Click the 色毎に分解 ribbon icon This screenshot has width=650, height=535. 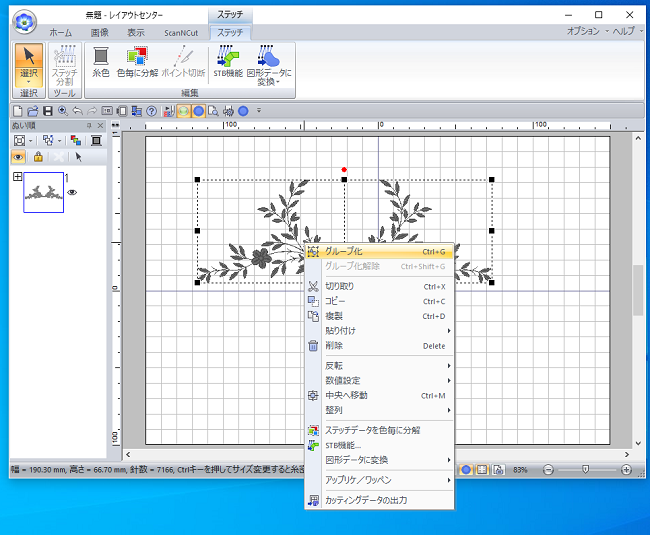[137, 61]
